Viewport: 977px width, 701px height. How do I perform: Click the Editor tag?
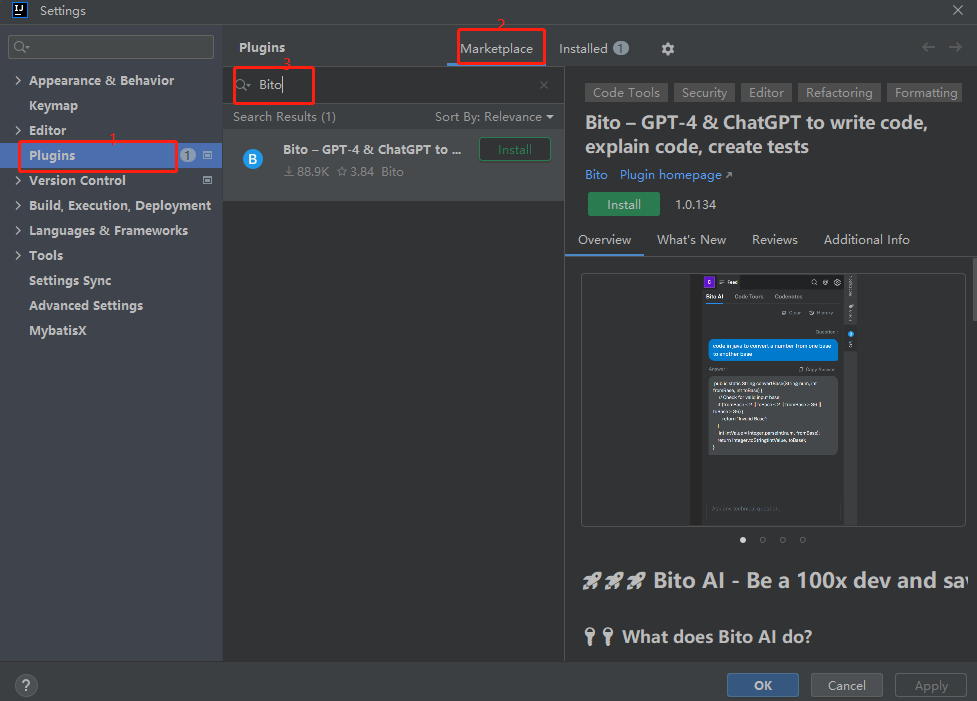coord(766,93)
